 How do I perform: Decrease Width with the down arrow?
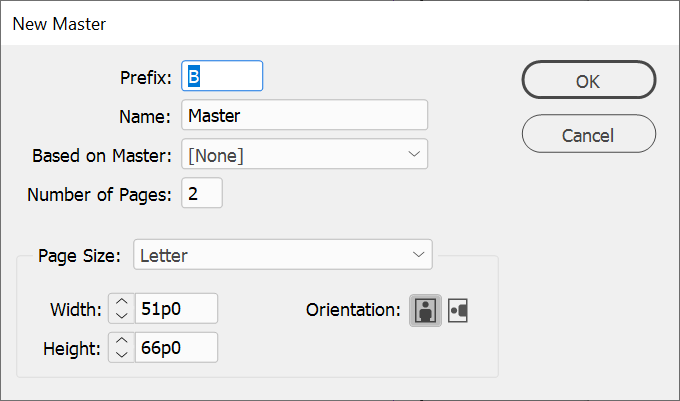[x=121, y=316]
